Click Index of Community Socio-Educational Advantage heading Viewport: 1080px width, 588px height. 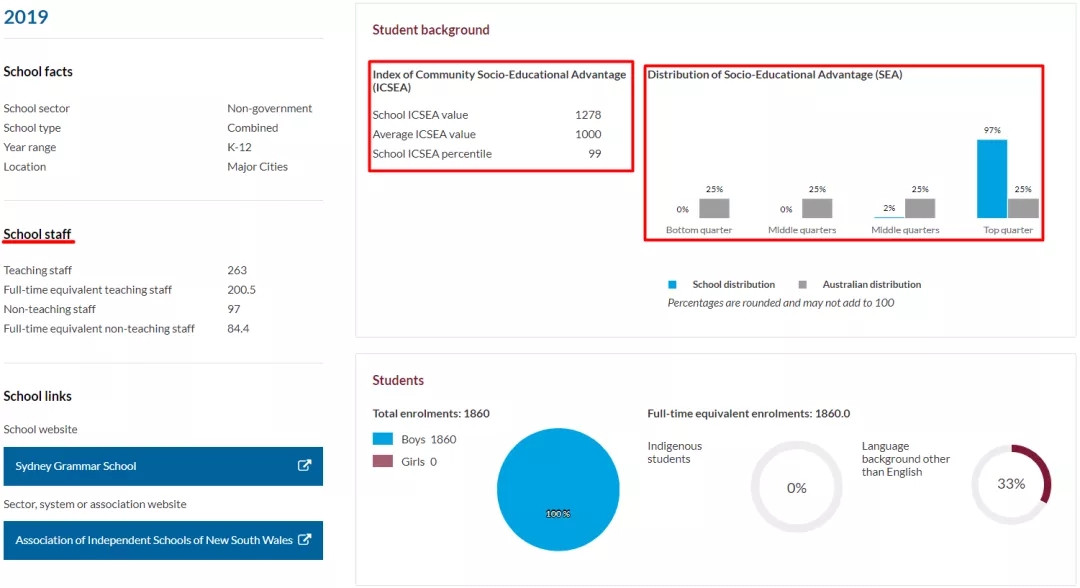pos(499,81)
